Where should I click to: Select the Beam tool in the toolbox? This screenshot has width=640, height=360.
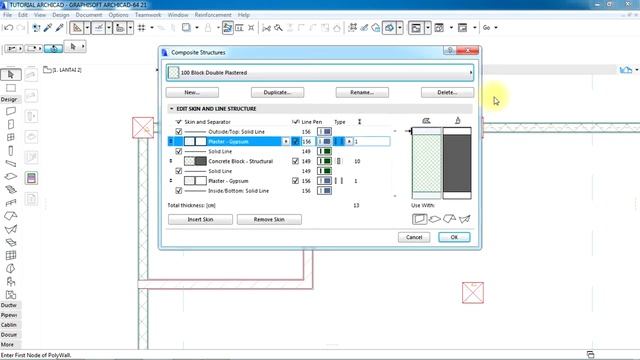coord(11,164)
